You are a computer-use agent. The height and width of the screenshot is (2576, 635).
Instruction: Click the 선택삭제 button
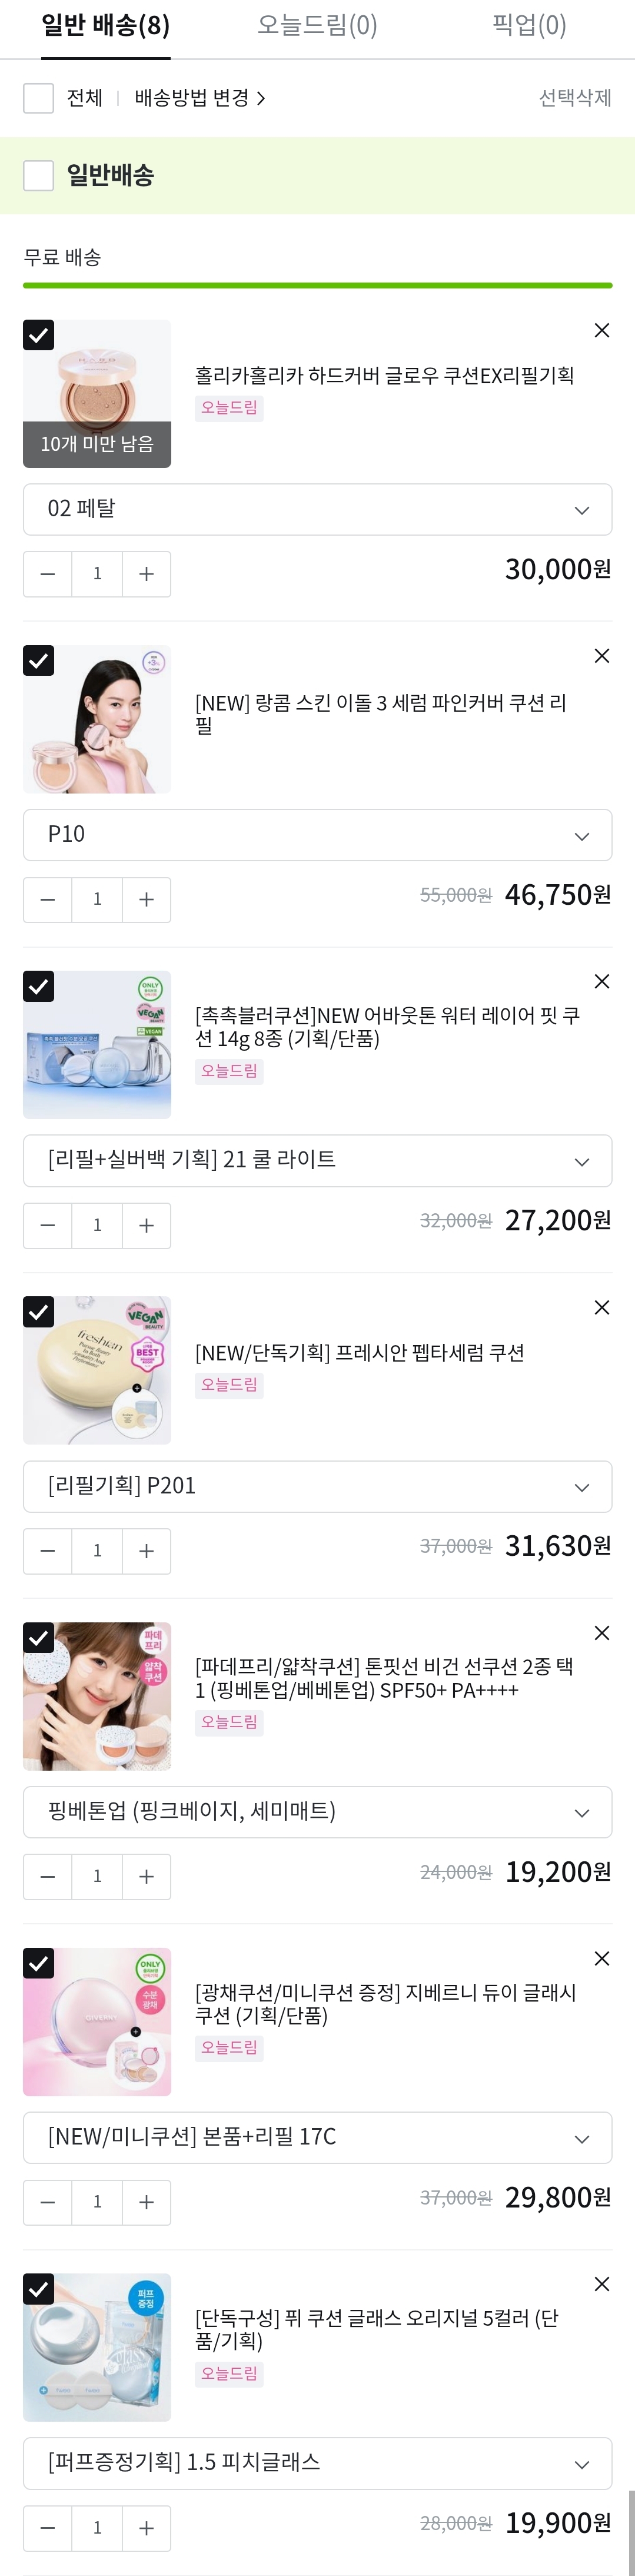575,98
